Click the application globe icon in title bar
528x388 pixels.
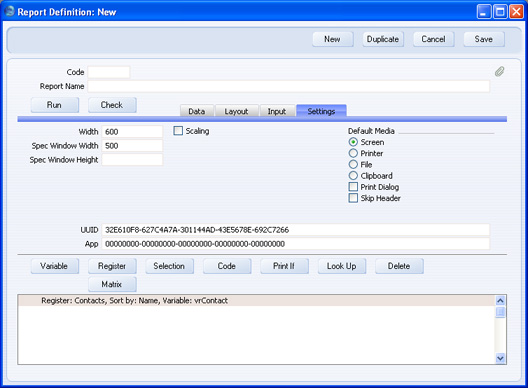pos(9,11)
